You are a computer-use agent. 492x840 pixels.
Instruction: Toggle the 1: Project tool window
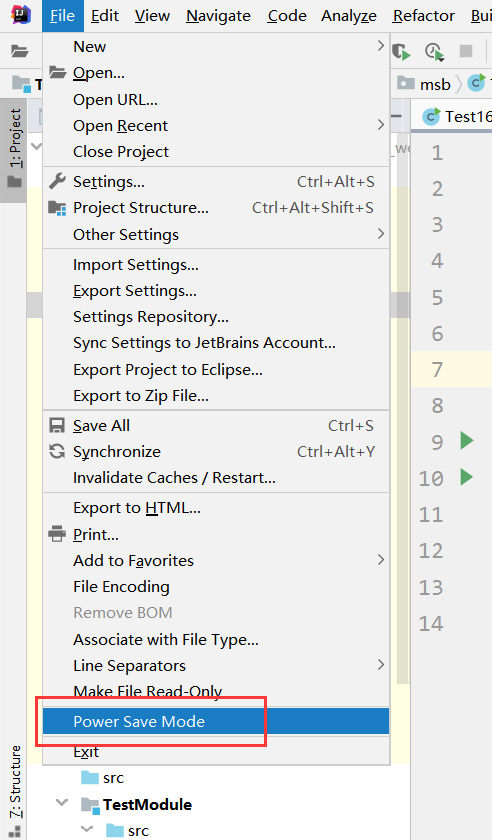click(14, 149)
